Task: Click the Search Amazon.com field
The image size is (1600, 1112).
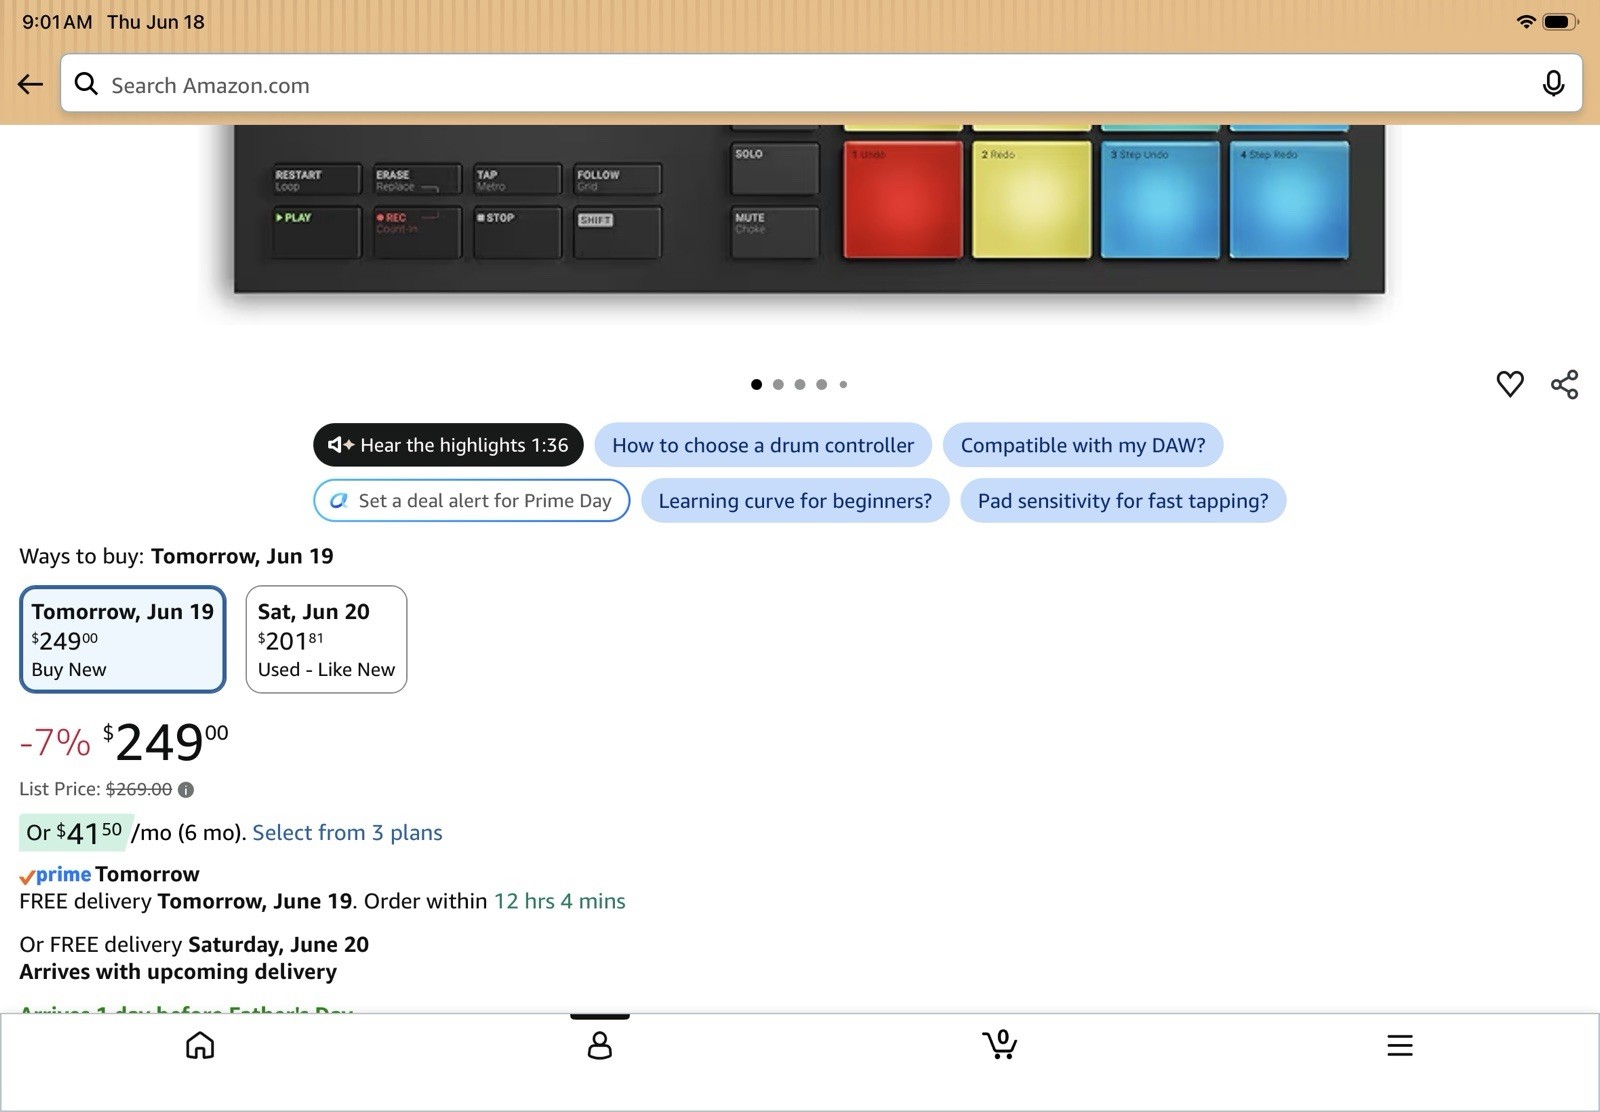Action: coord(821,84)
